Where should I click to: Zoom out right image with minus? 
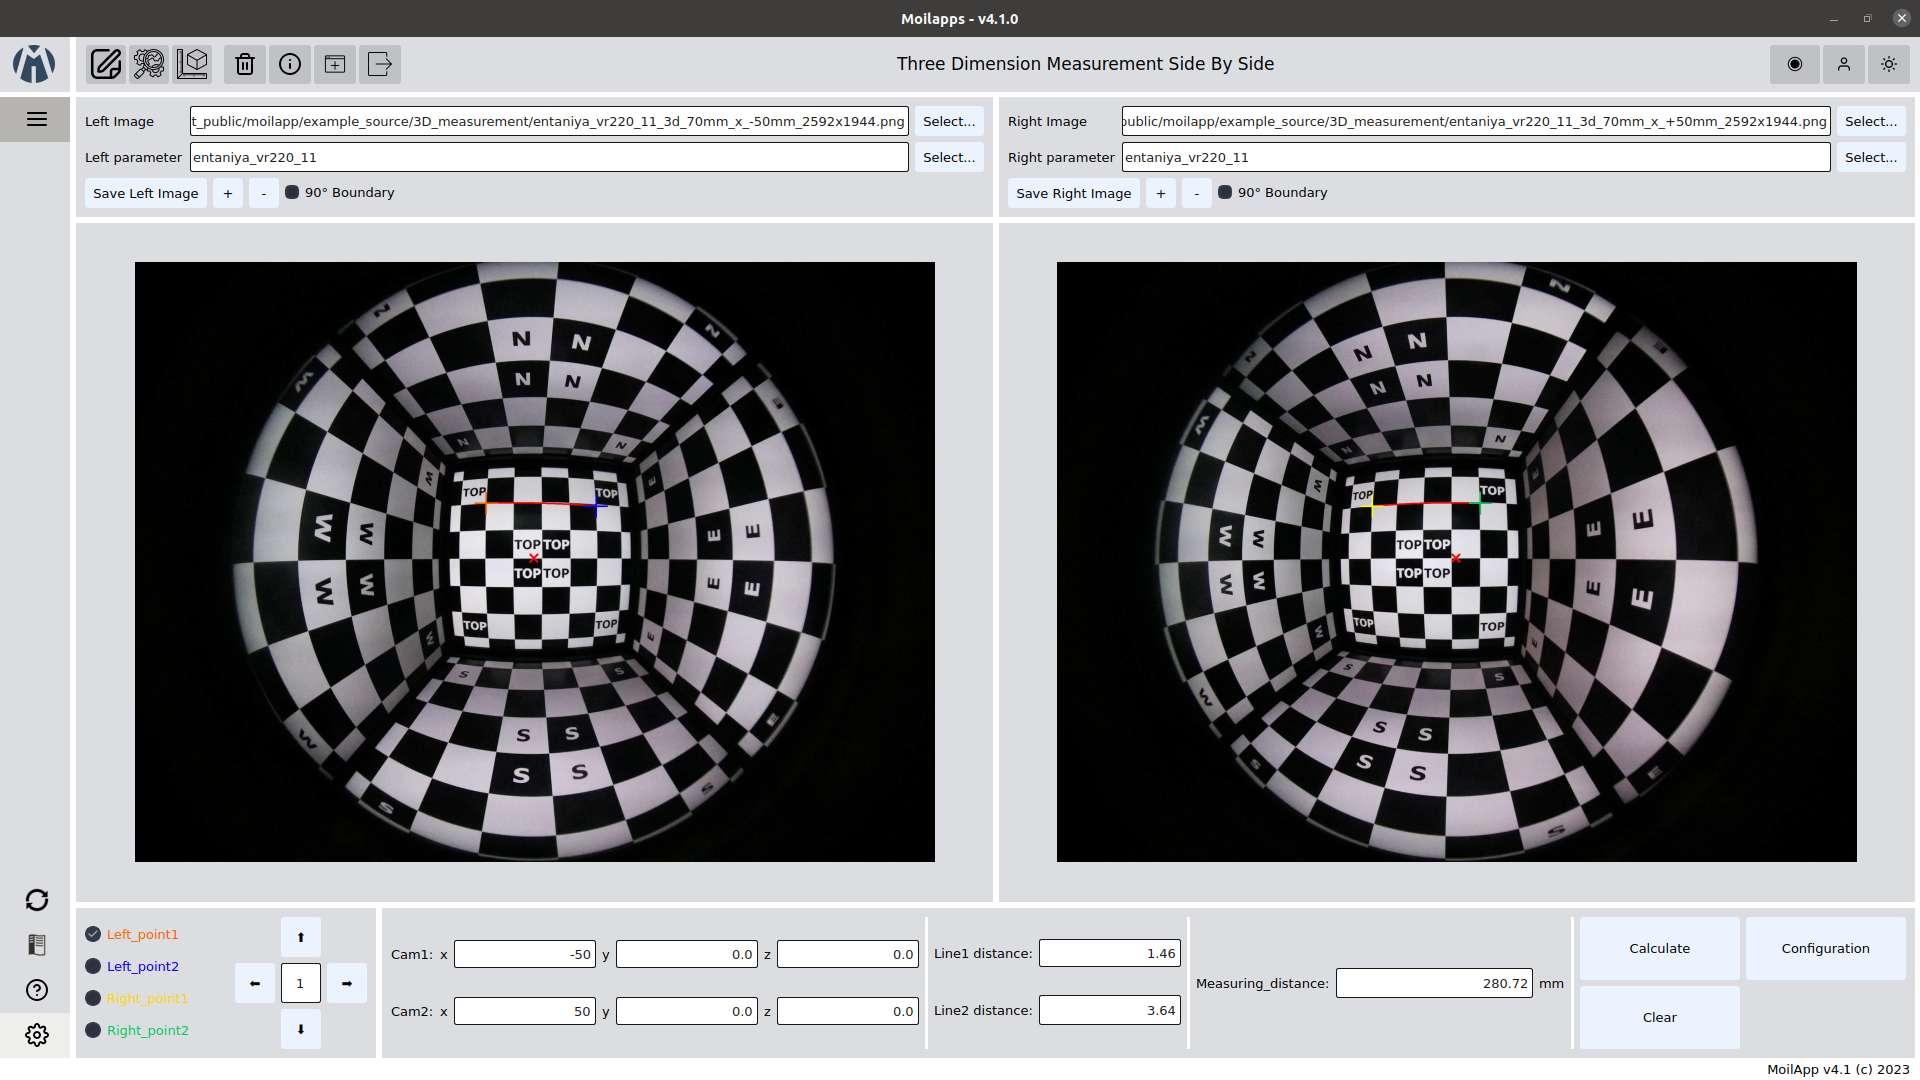coord(1197,193)
